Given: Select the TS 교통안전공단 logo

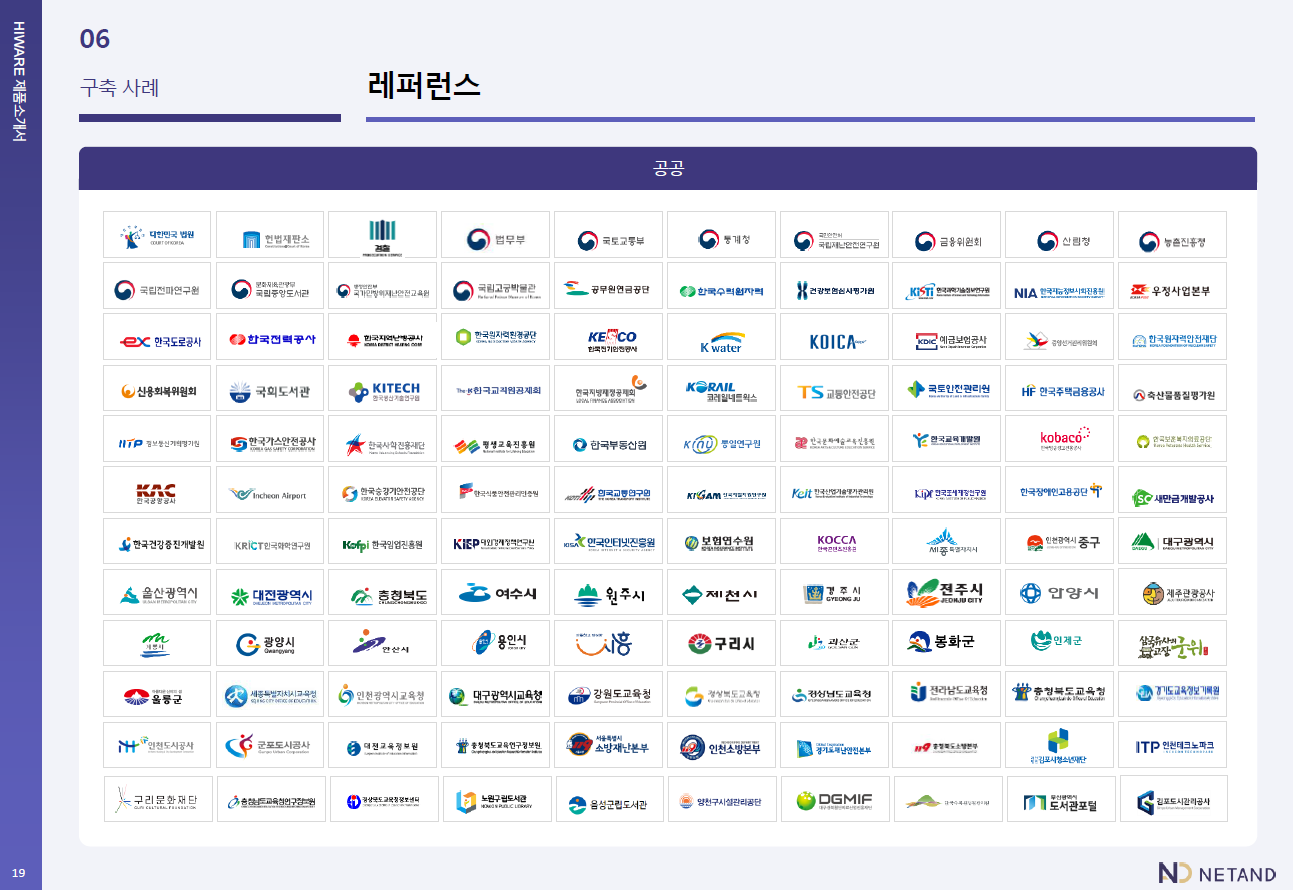Looking at the screenshot, I should tap(834, 389).
